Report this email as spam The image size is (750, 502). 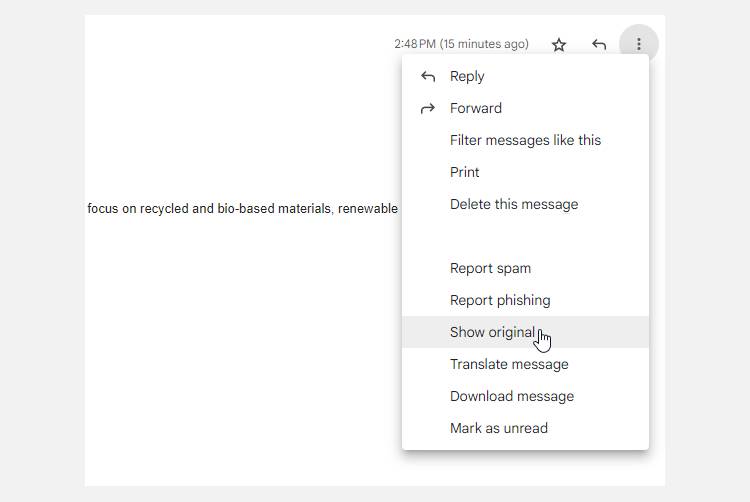pos(490,268)
